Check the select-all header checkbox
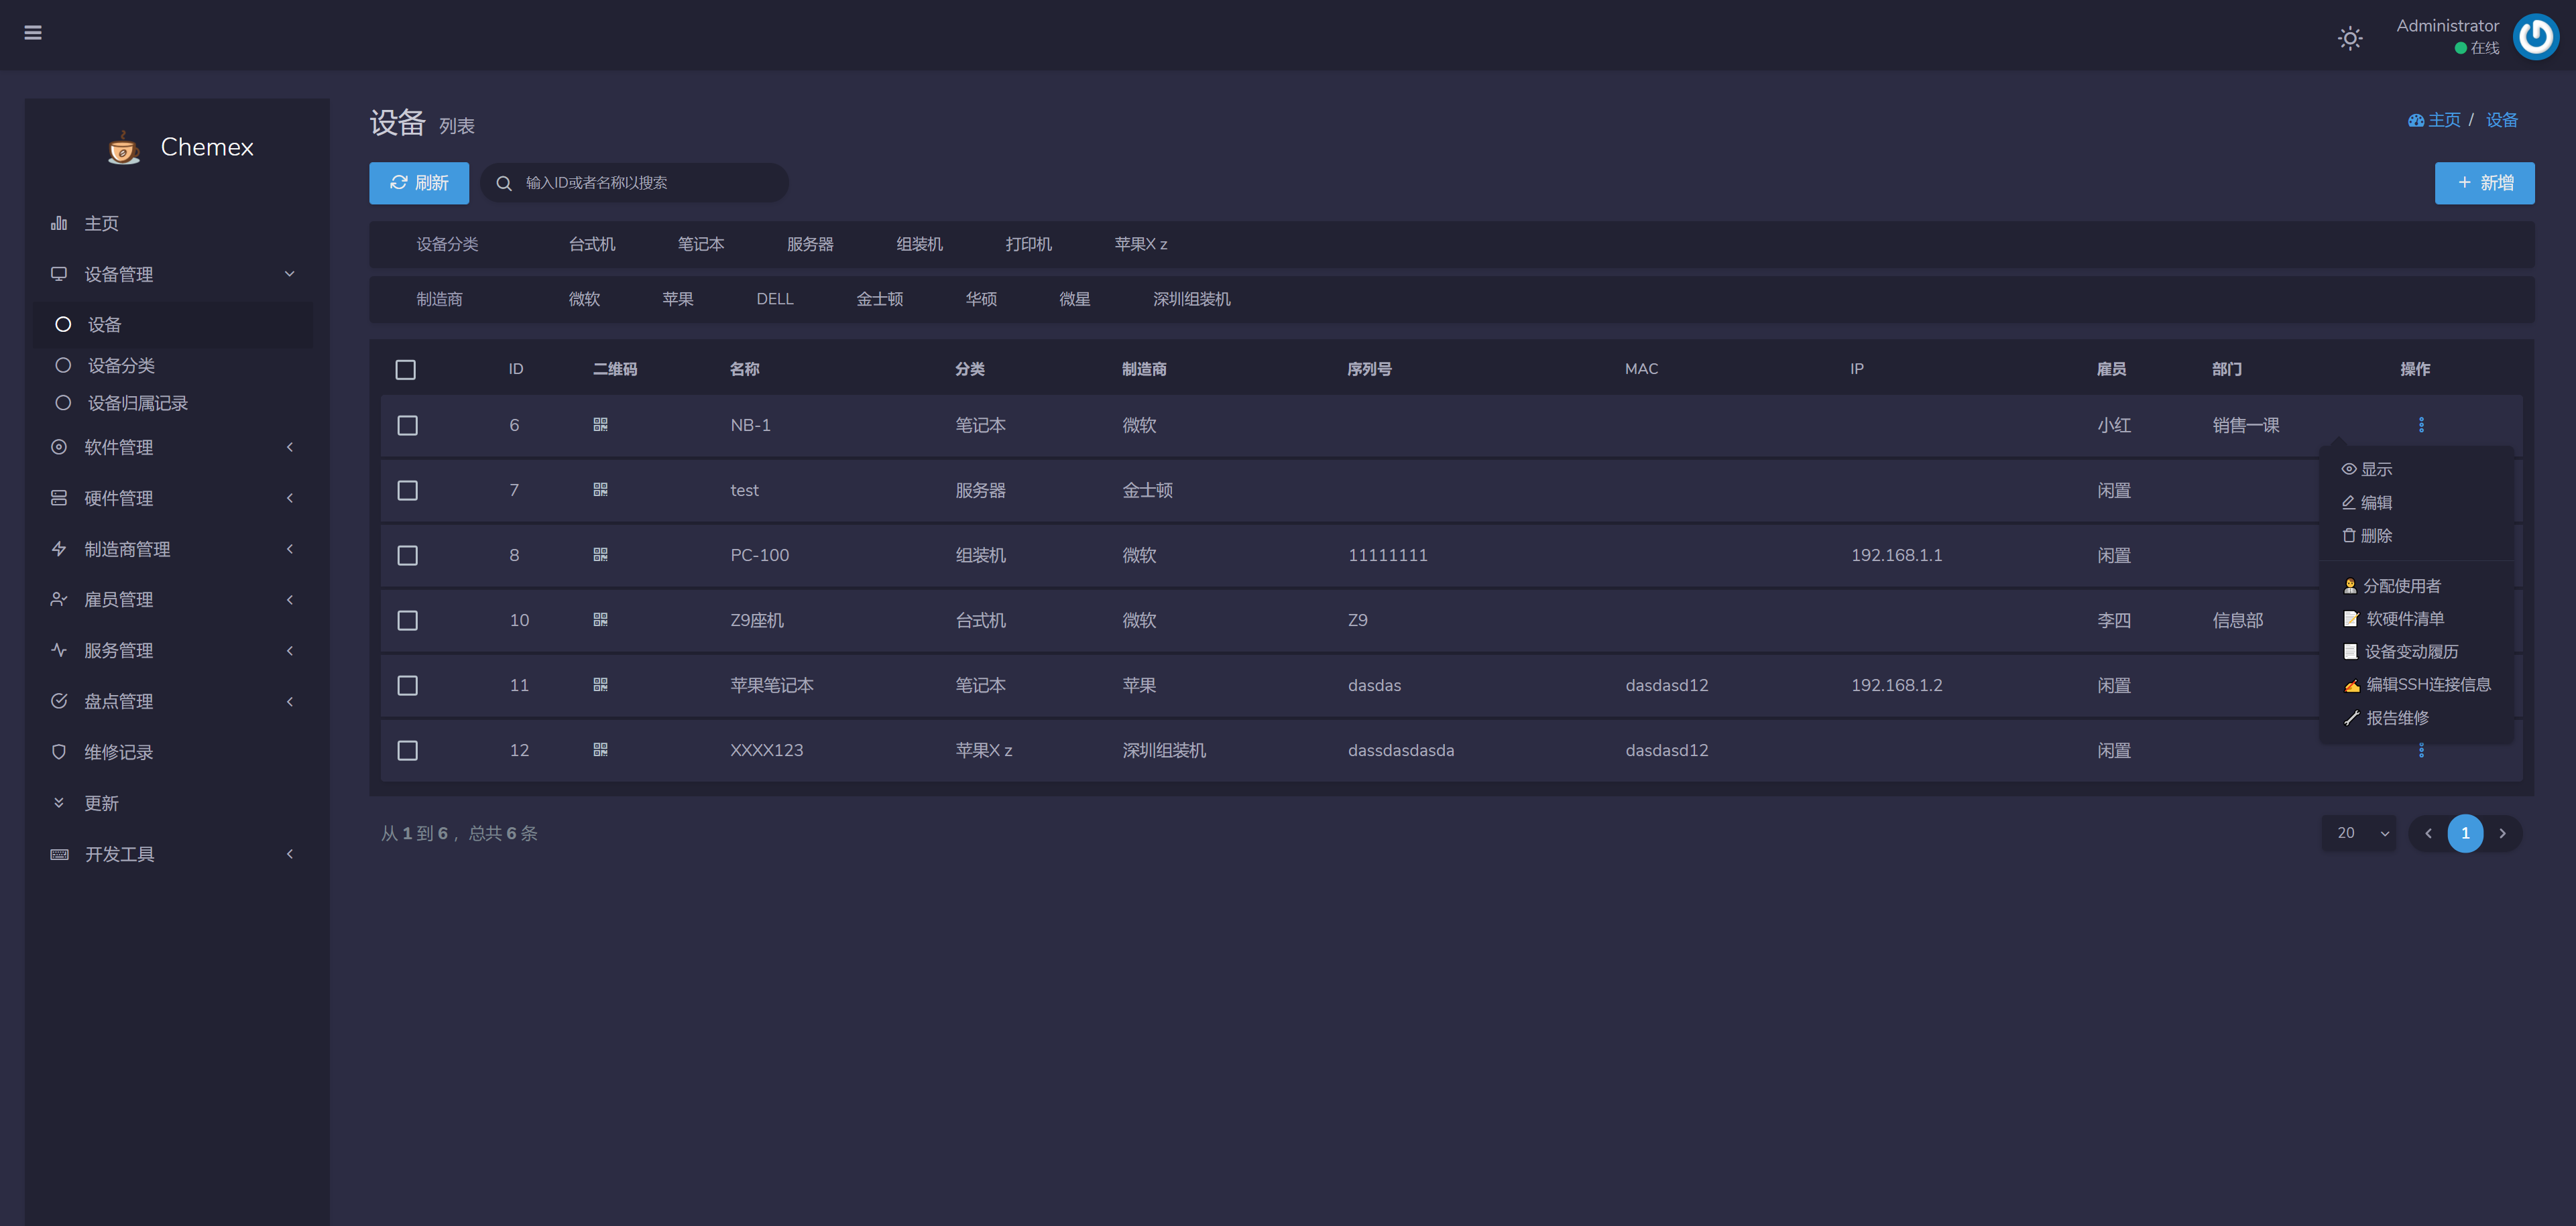Image resolution: width=2576 pixels, height=1226 pixels. tap(405, 370)
